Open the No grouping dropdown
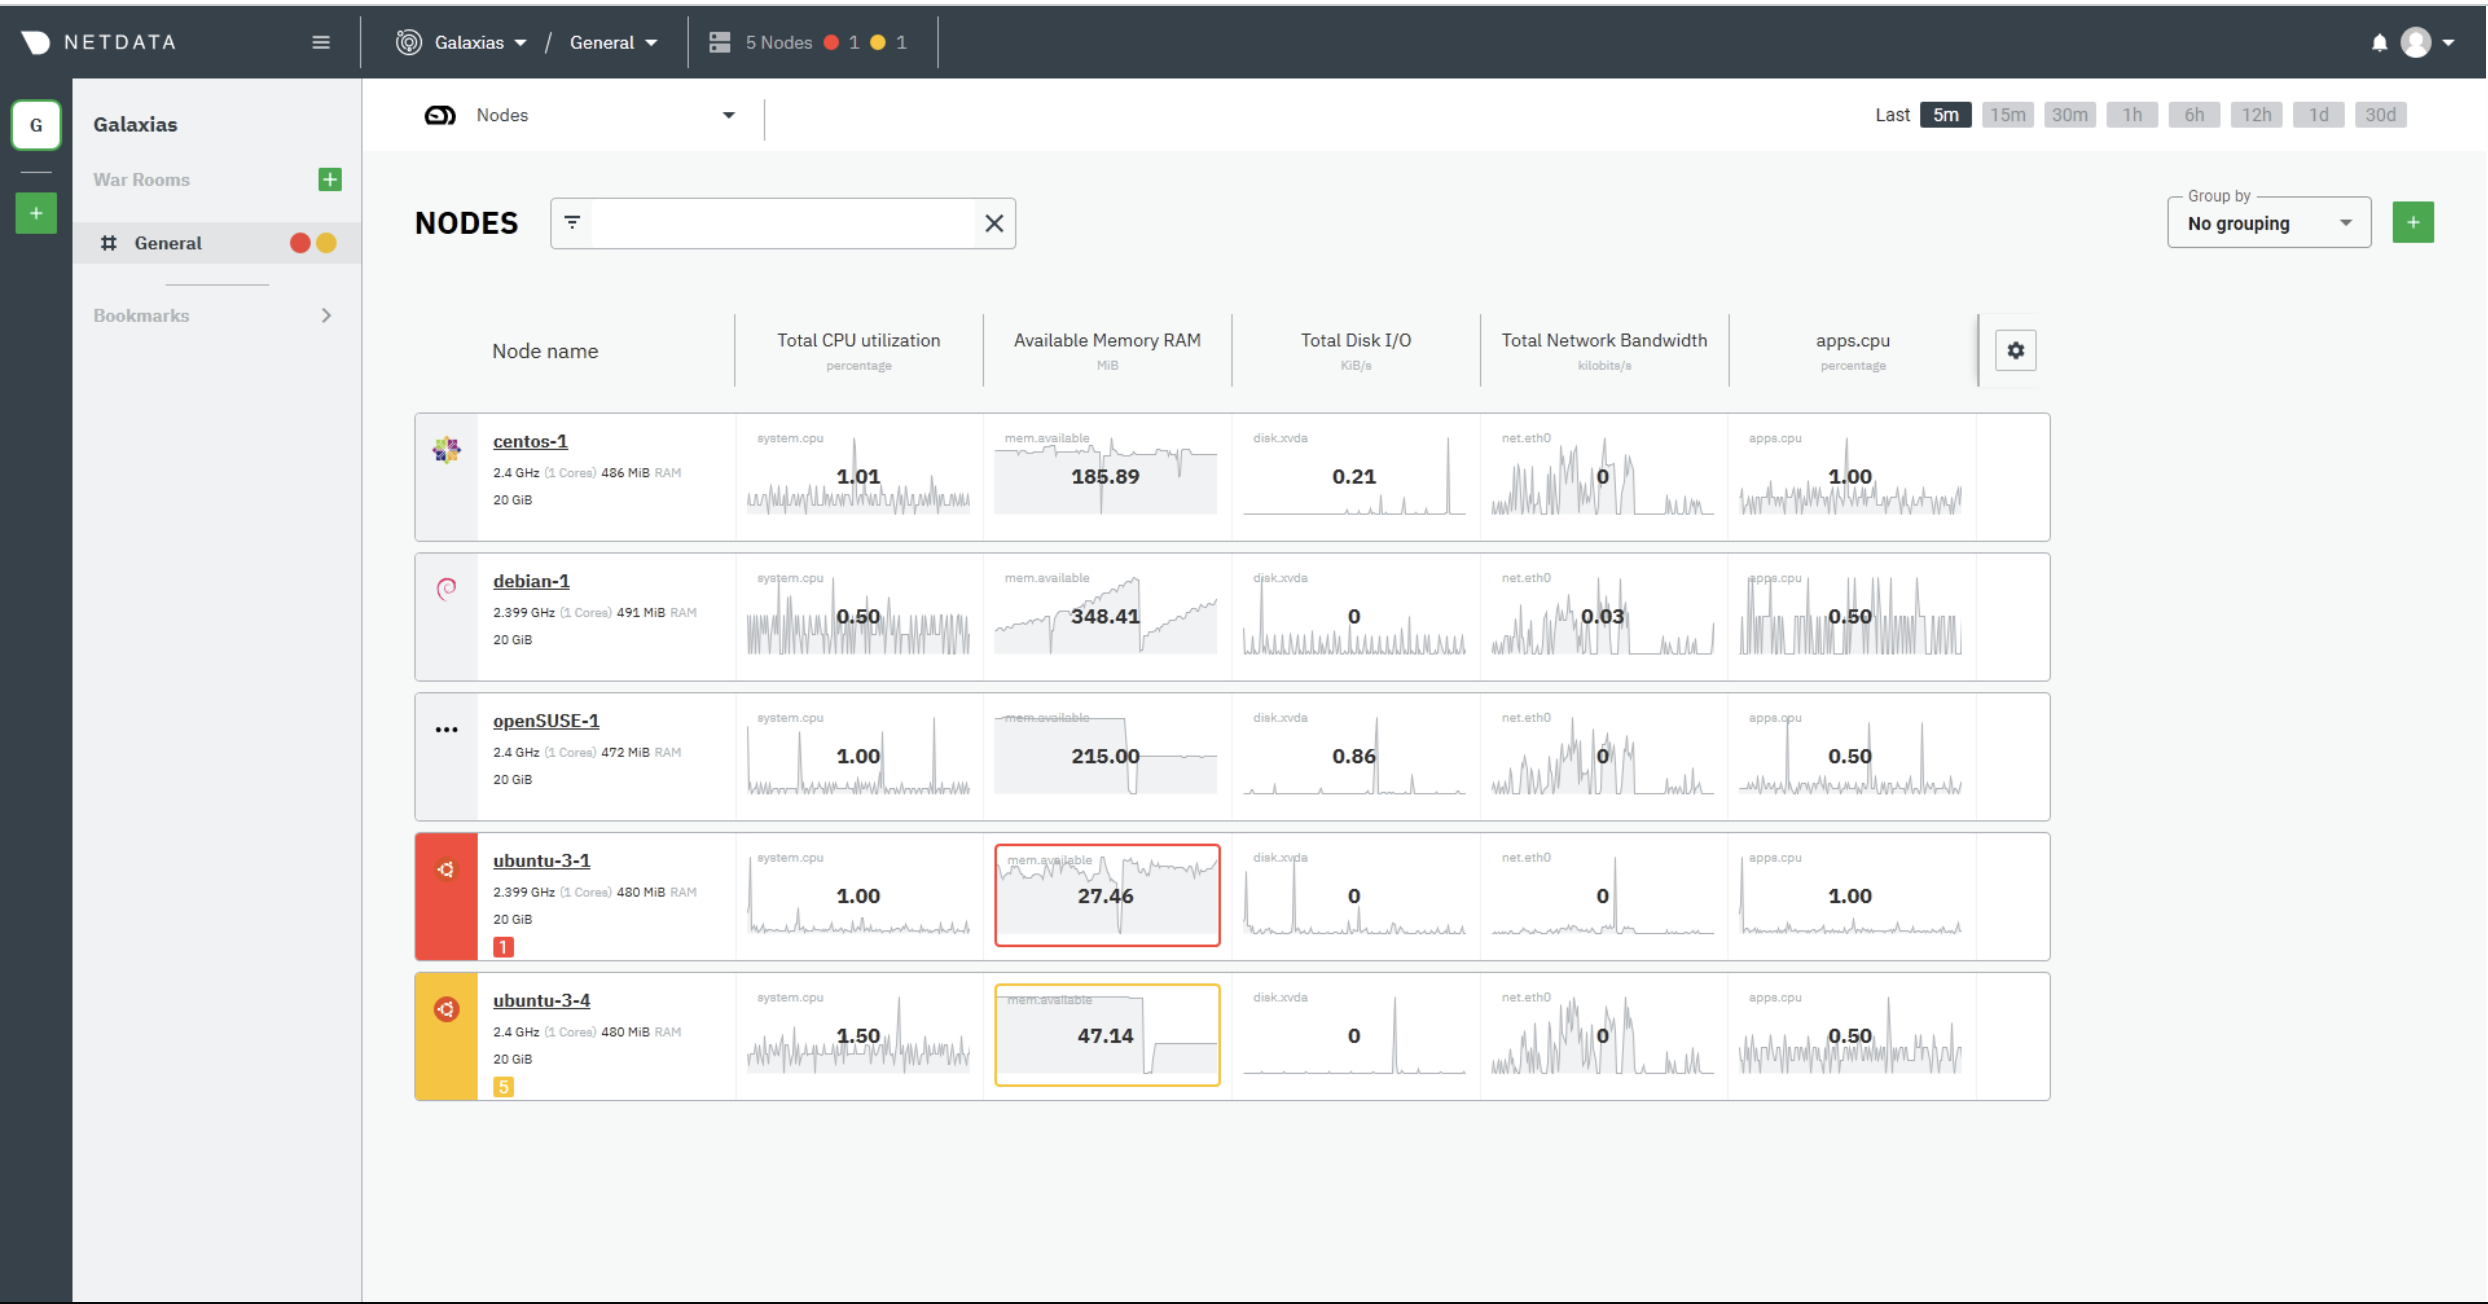 pos(2268,223)
